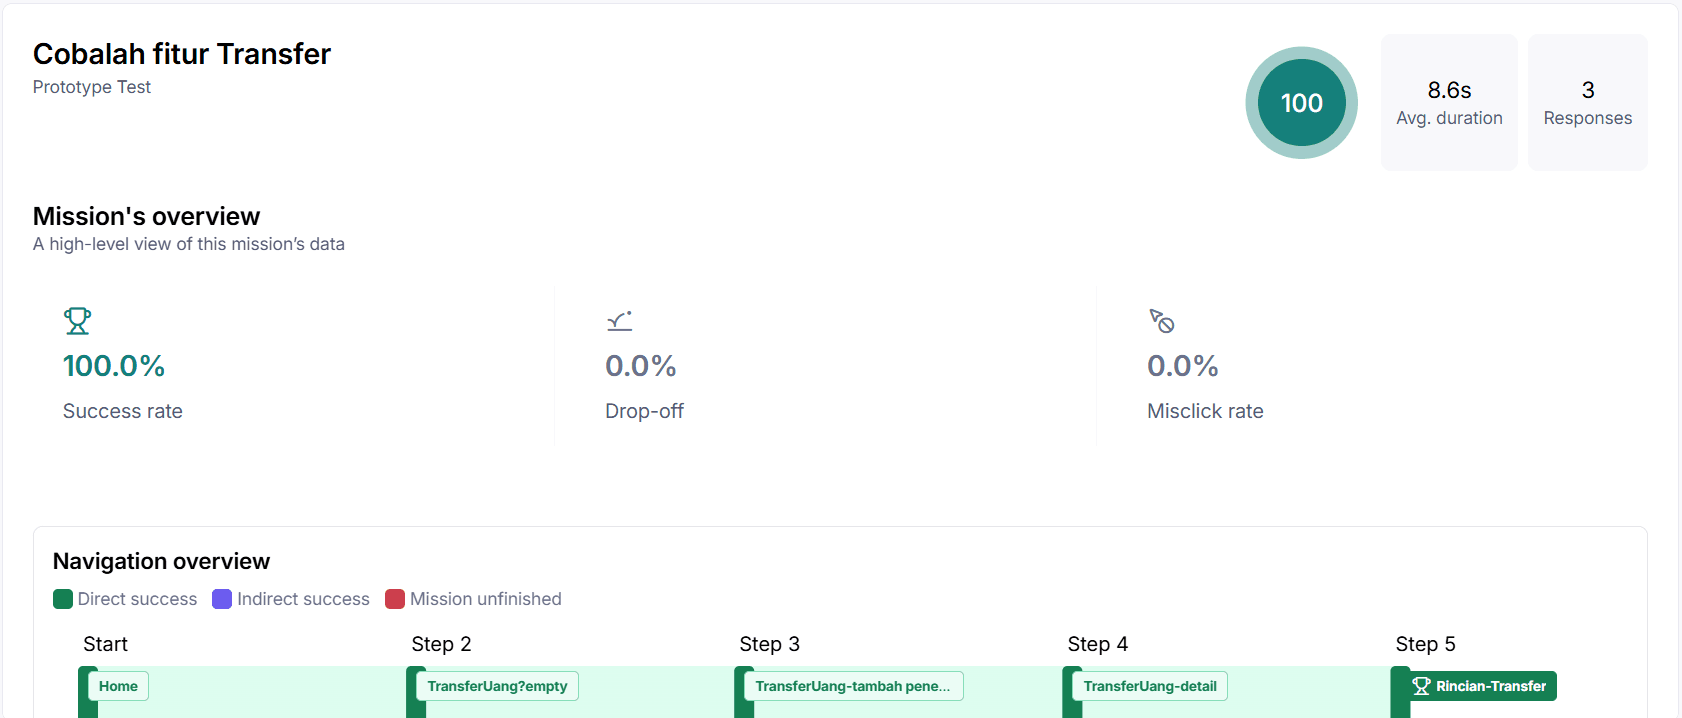
Task: Click the trophy icon in Rincian-Transfer chip
Action: (1421, 686)
